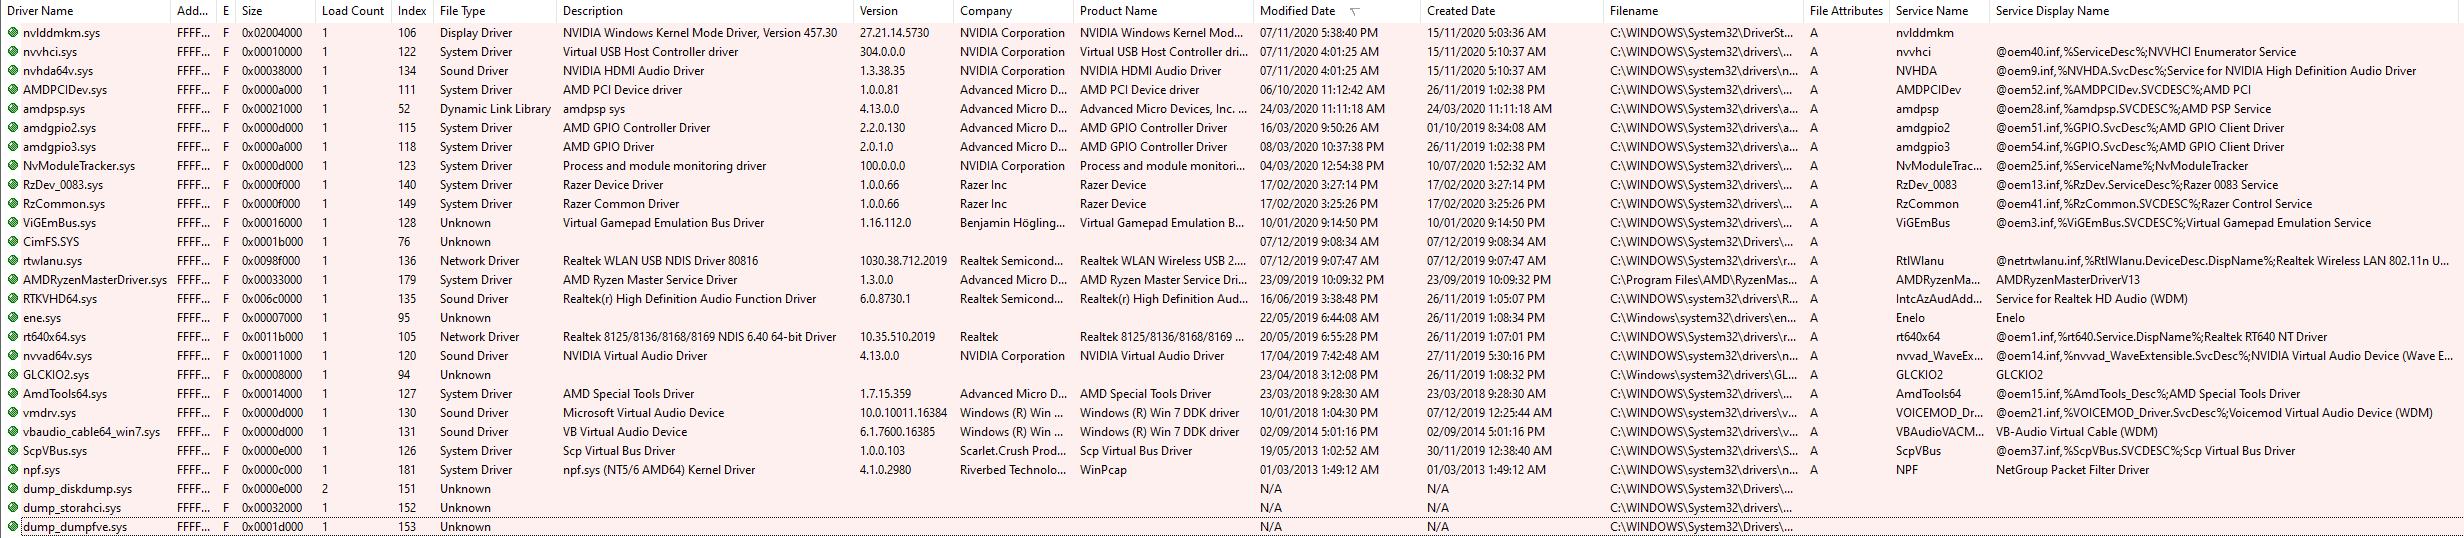Select the dump_diskdump.sys driver row
2464x538 pixels.
(x=1232, y=488)
